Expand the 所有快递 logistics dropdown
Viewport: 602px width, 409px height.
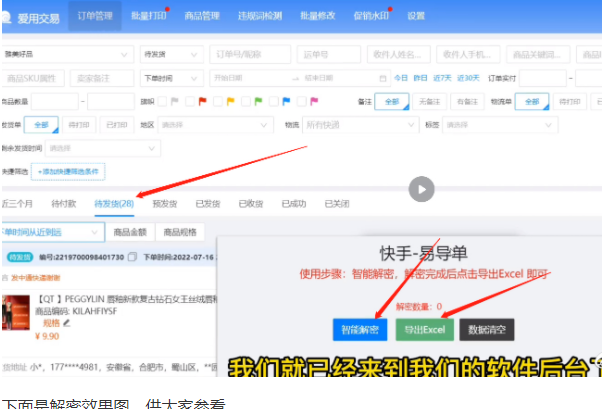pyautogui.click(x=360, y=125)
